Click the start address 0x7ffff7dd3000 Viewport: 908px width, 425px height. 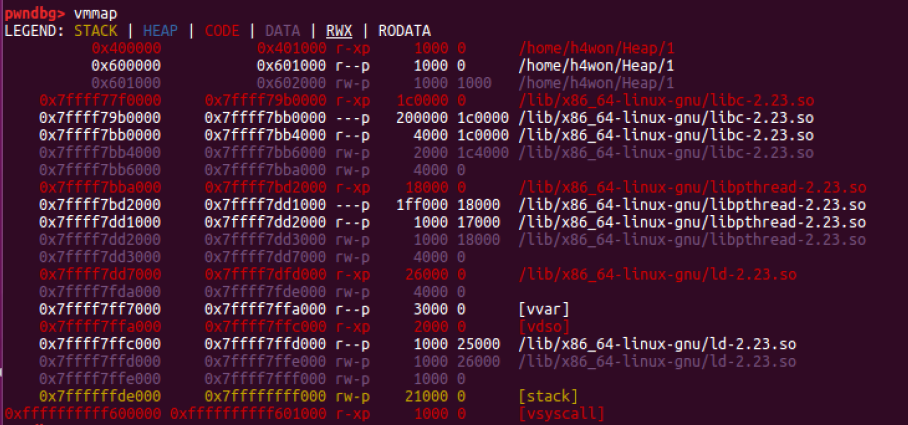tap(100, 257)
